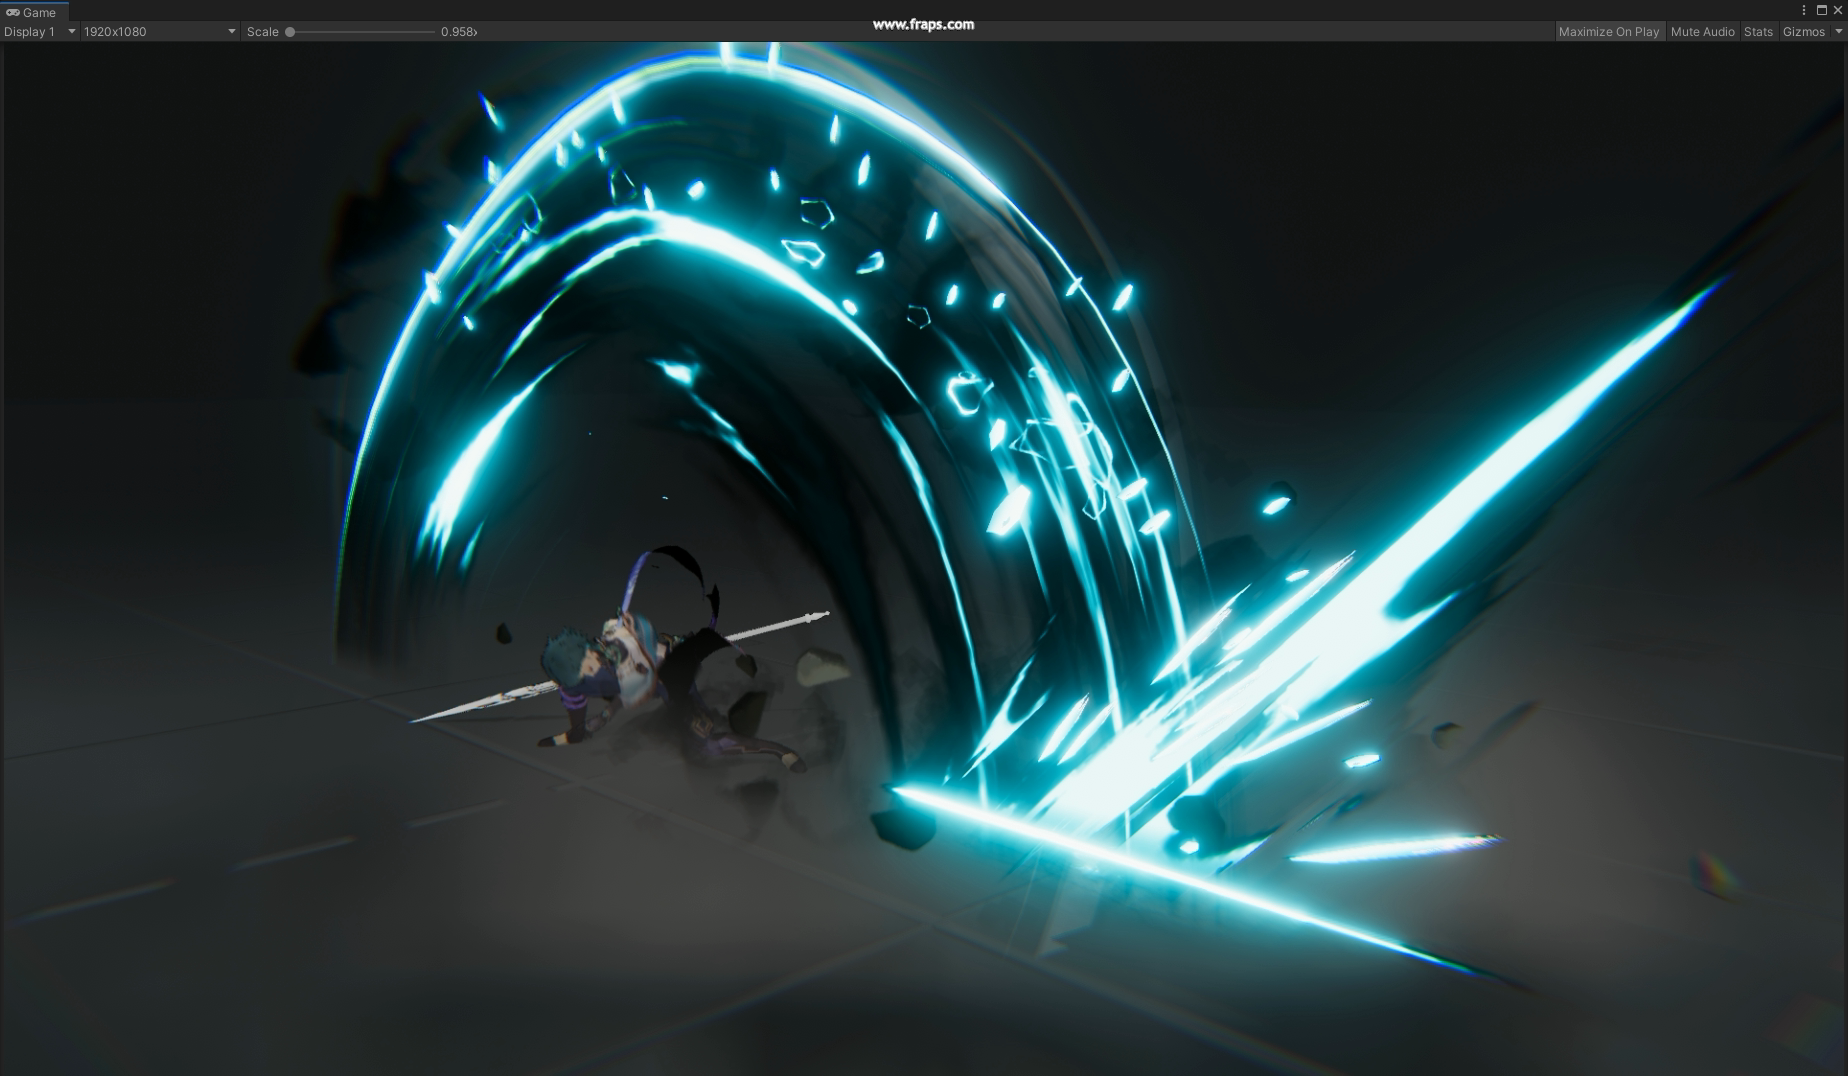Toggle Maximize On Play
1848x1076 pixels.
(x=1608, y=32)
